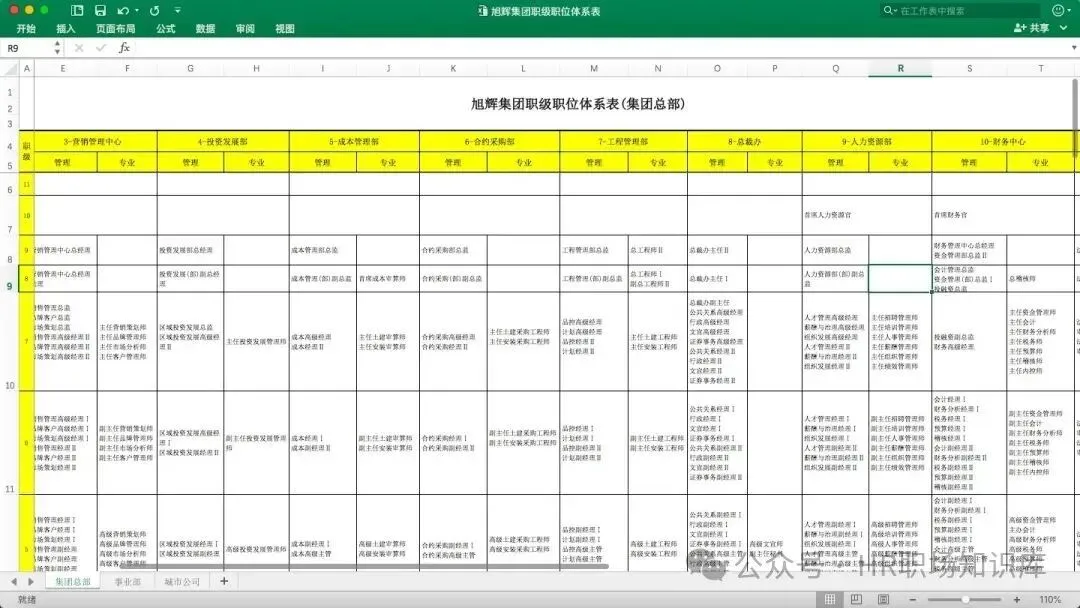Switch to Page Break Preview icon
Viewport: 1080px width, 608px height.
(883, 600)
